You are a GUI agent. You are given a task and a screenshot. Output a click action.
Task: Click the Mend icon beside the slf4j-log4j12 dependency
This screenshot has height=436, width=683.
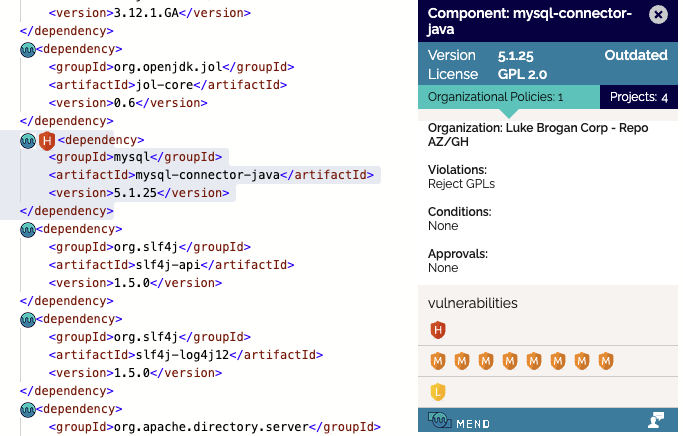click(x=28, y=320)
